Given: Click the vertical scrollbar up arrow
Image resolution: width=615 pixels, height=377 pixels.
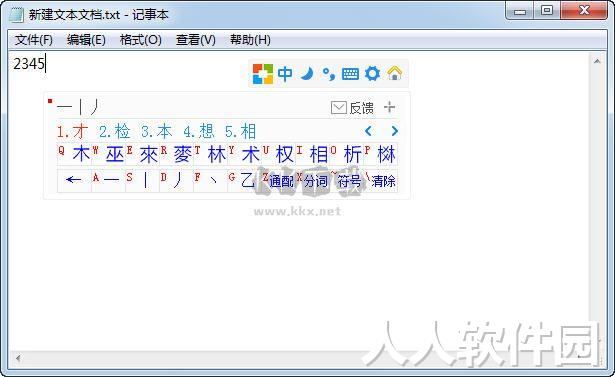Looking at the screenshot, I should click(597, 61).
